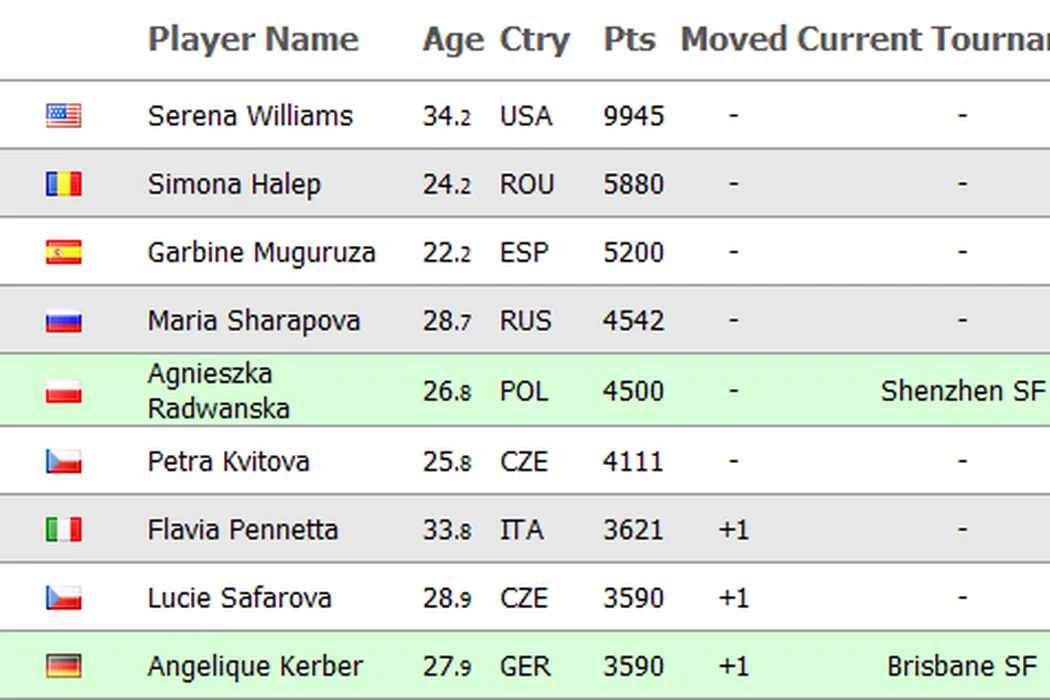Click the Romania flag icon
Image resolution: width=1050 pixels, height=700 pixels.
point(63,184)
